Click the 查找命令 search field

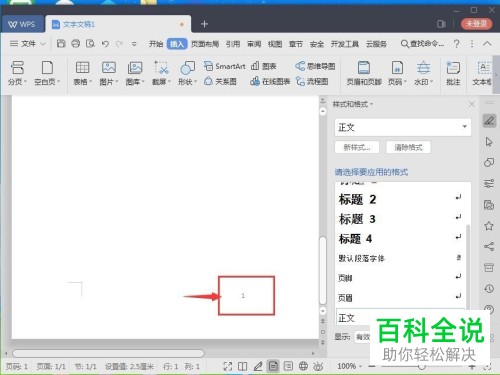coord(423,44)
